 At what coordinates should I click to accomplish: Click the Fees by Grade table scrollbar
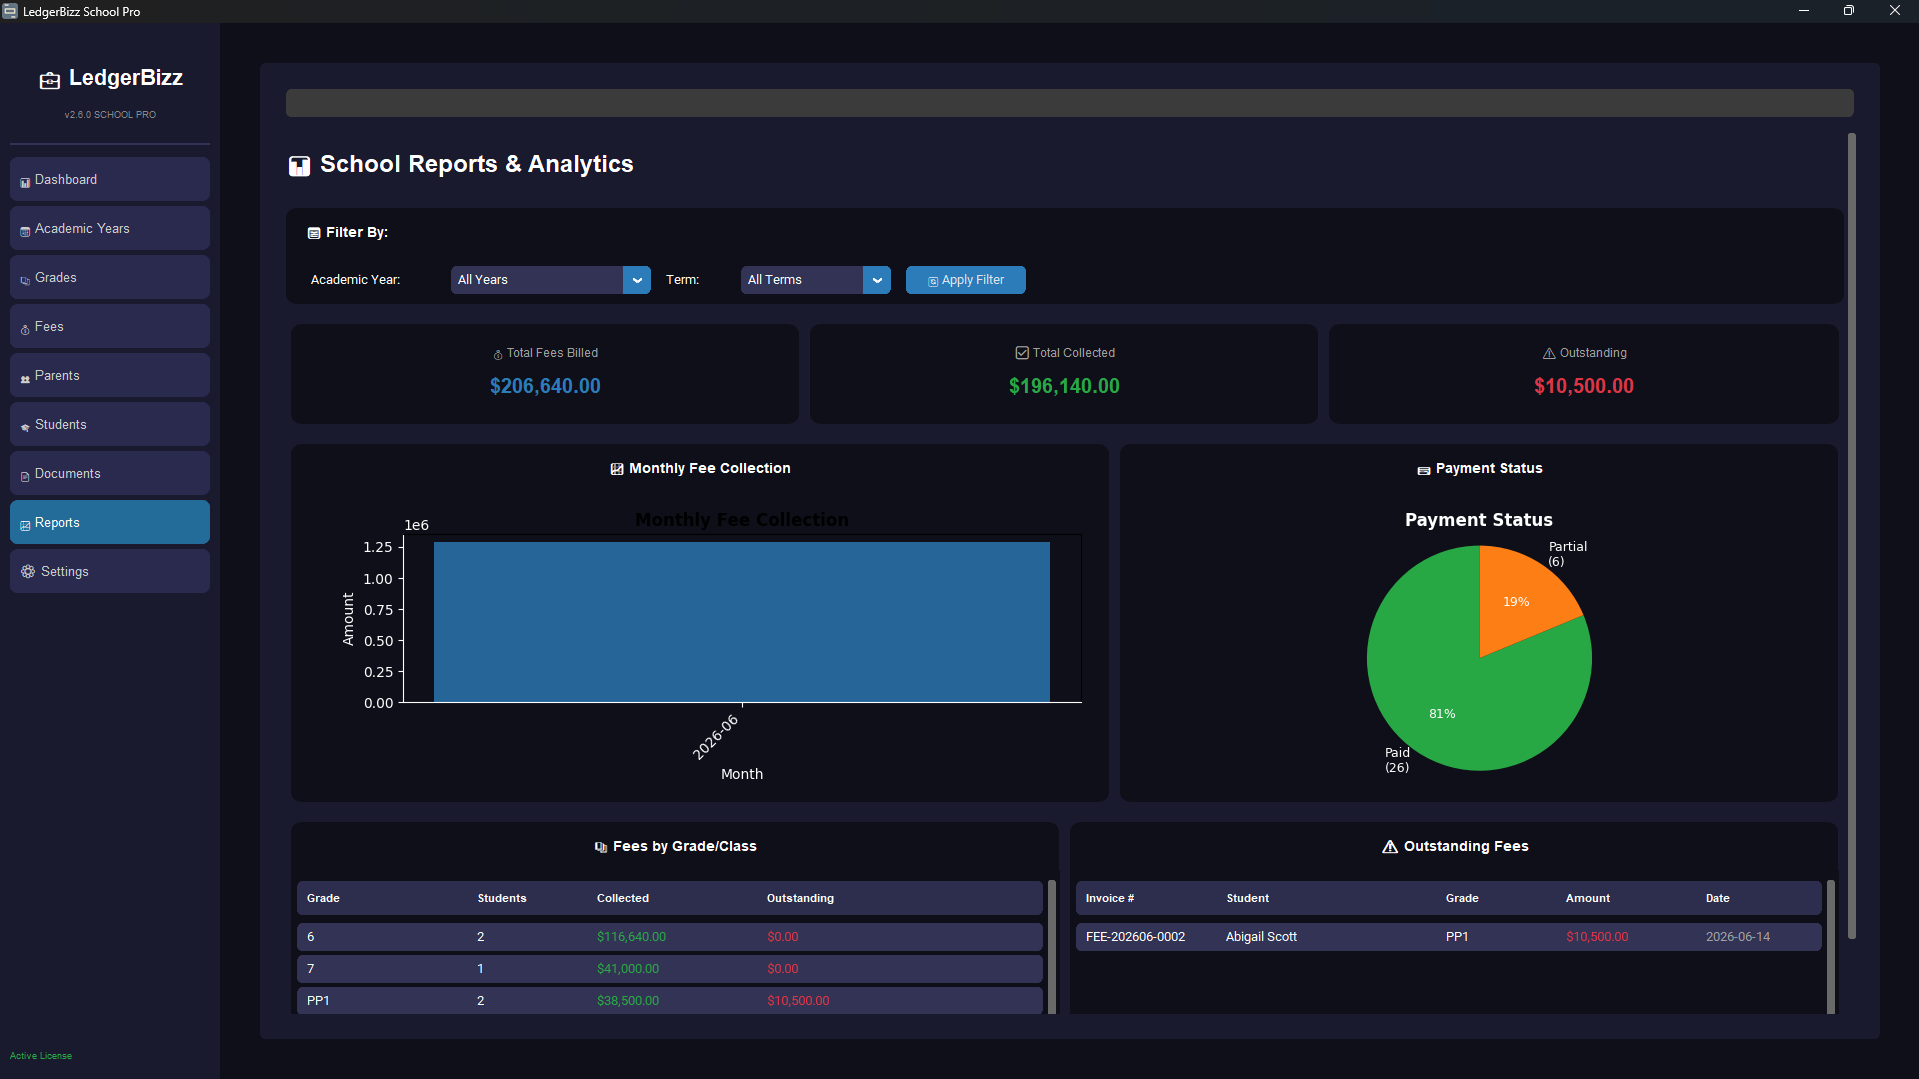[x=1051, y=947]
